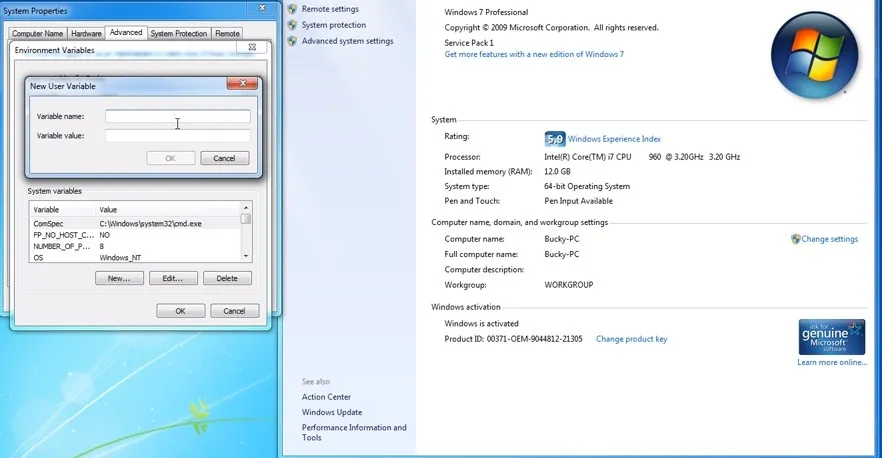Click the Variable column header
This screenshot has height=458, width=882.
[x=62, y=210]
